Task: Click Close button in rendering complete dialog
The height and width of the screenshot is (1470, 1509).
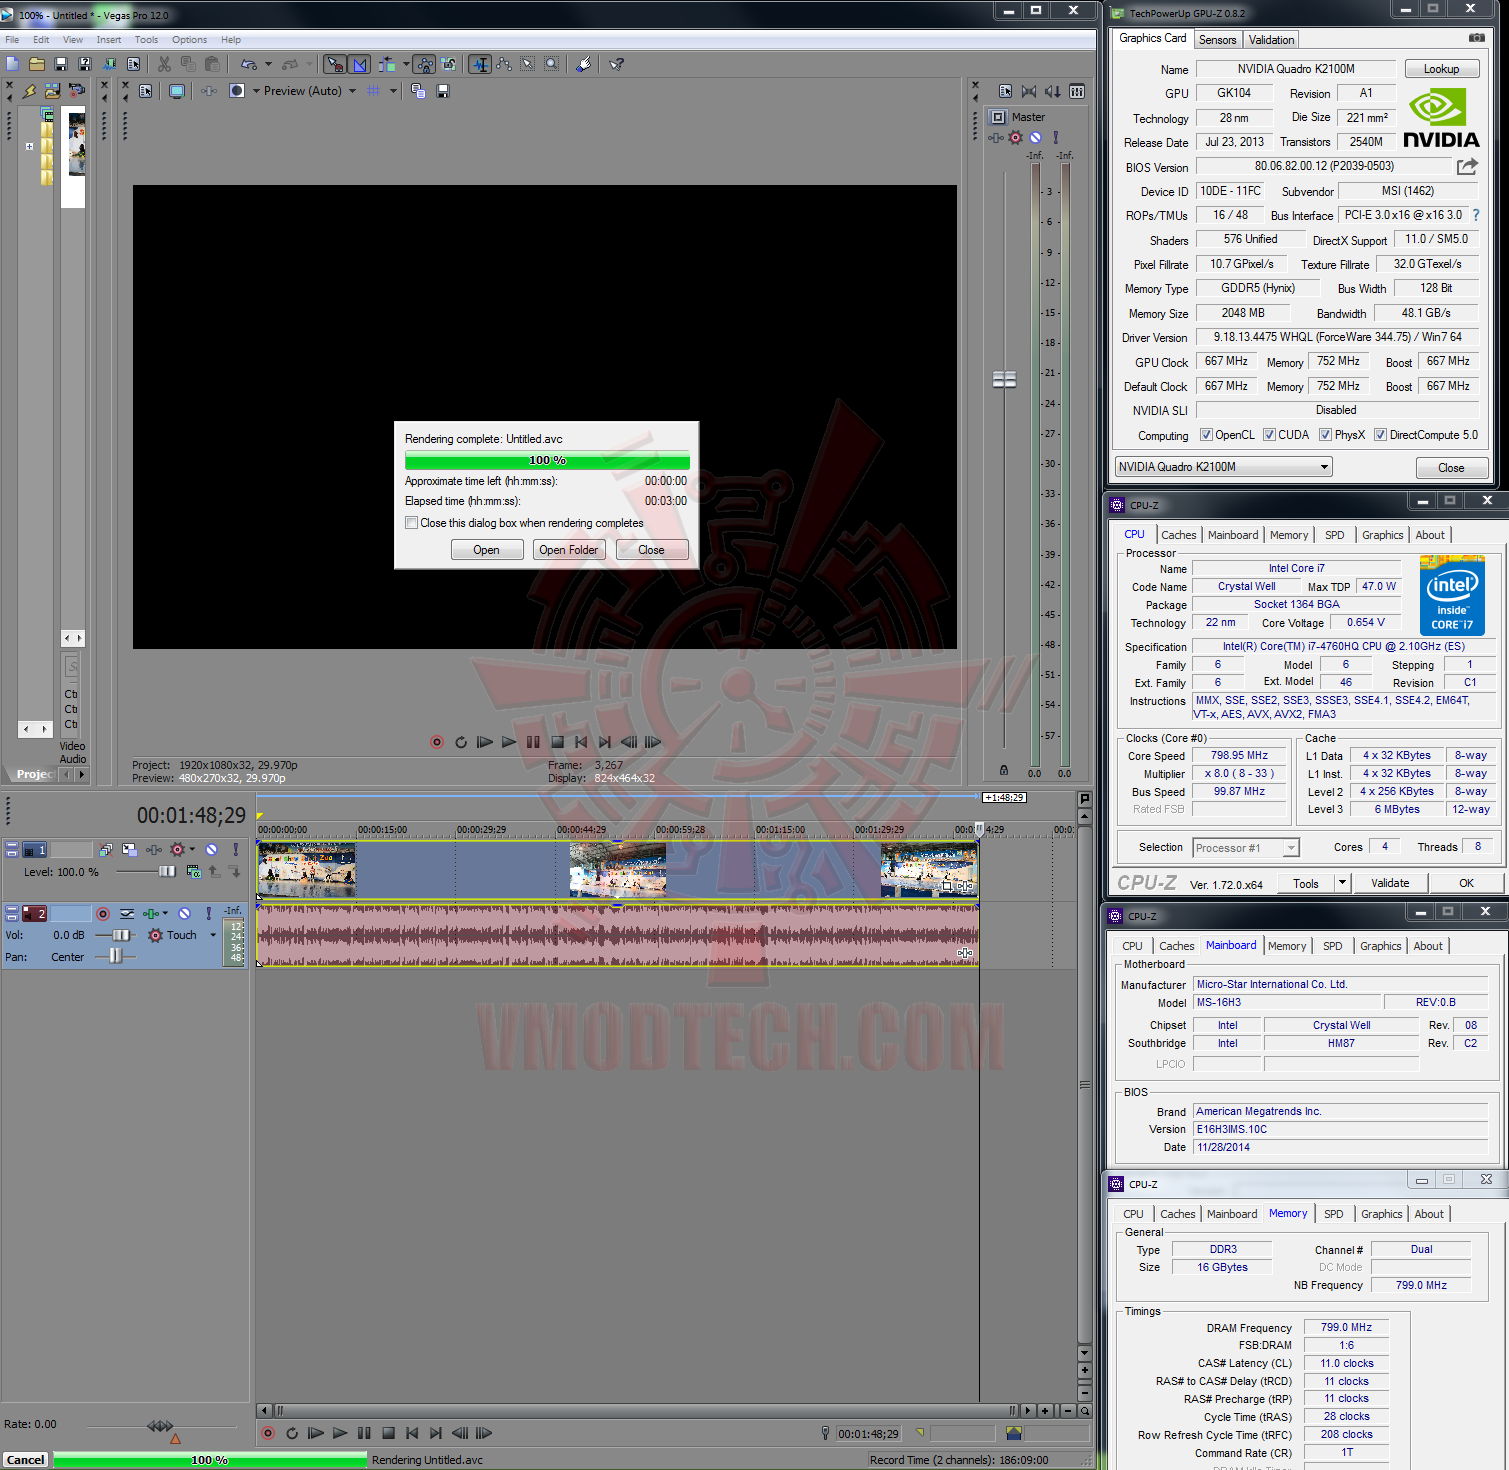Action: pos(652,550)
